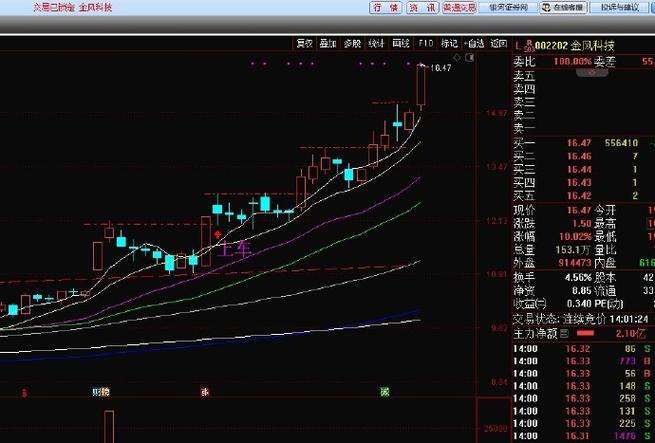Add stock via +自选 watchlist
This screenshot has height=443, width=655.
[x=474, y=44]
